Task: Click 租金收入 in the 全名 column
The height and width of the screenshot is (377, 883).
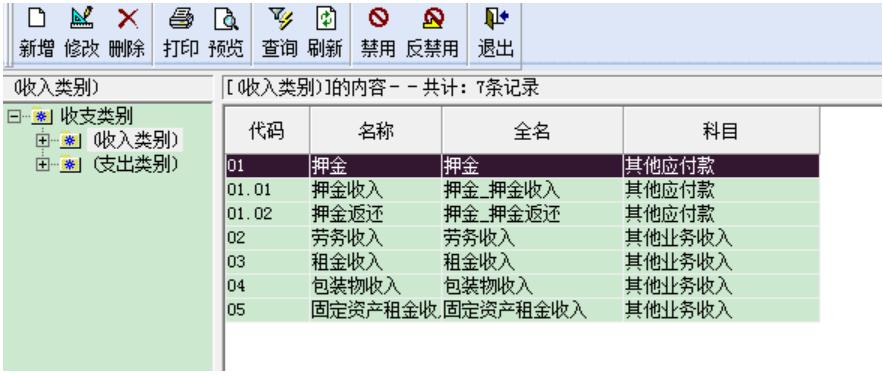Action: (x=532, y=262)
